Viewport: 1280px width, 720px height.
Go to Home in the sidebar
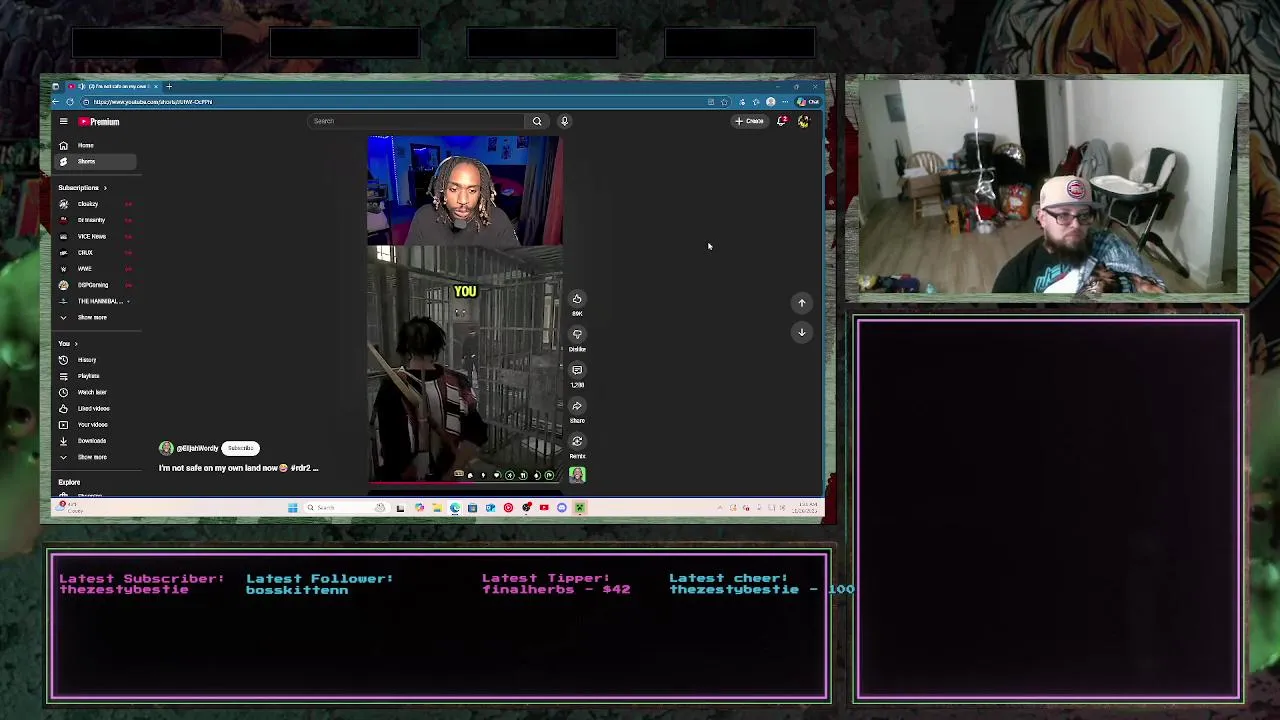coord(96,145)
